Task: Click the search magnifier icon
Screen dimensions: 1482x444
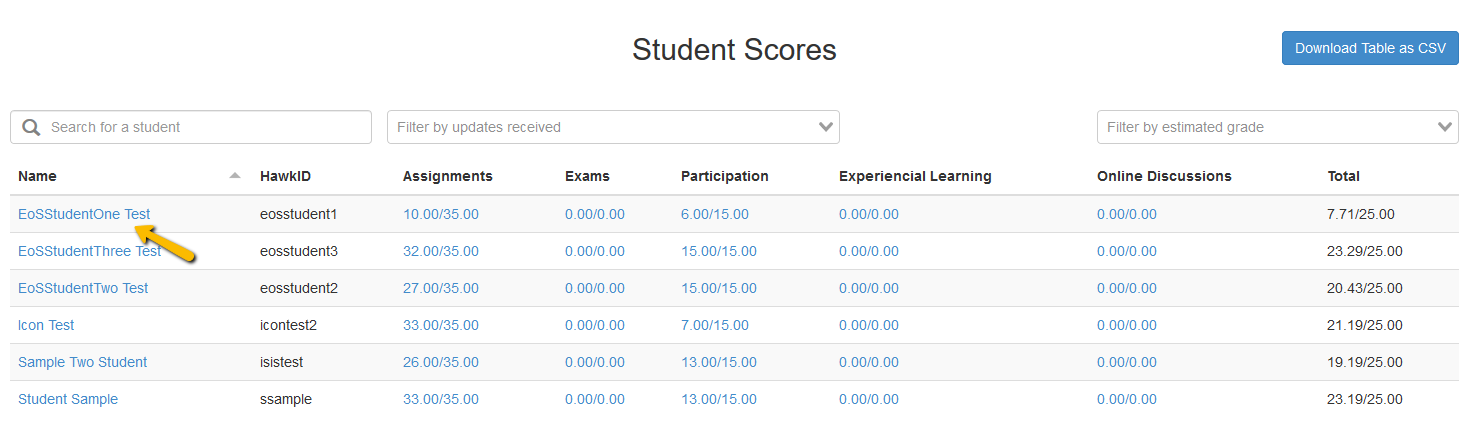Action: [x=31, y=127]
